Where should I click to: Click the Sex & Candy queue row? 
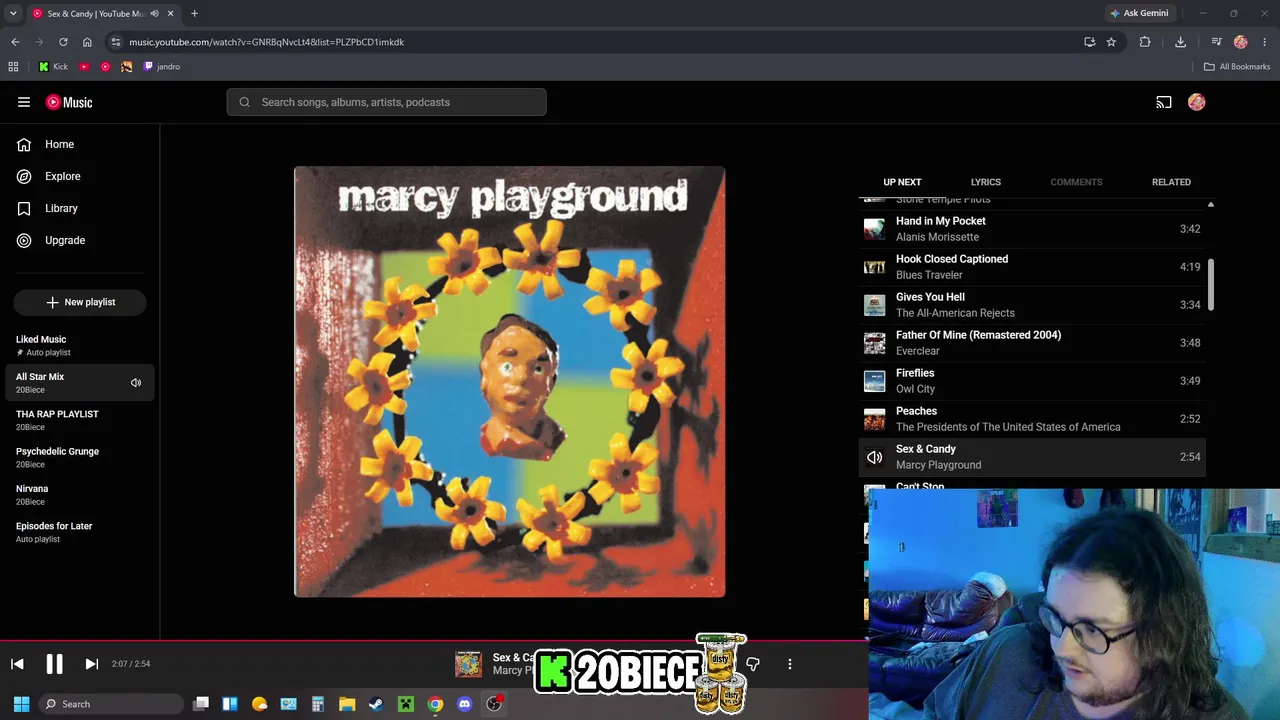click(1032, 457)
